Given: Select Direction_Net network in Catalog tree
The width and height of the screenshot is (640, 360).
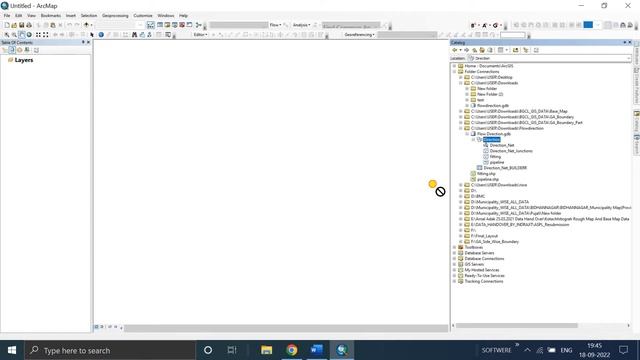Looking at the screenshot, I should click(x=502, y=145).
